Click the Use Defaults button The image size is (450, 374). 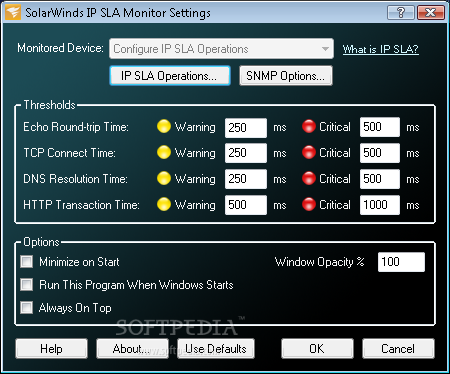pyautogui.click(x=216, y=349)
